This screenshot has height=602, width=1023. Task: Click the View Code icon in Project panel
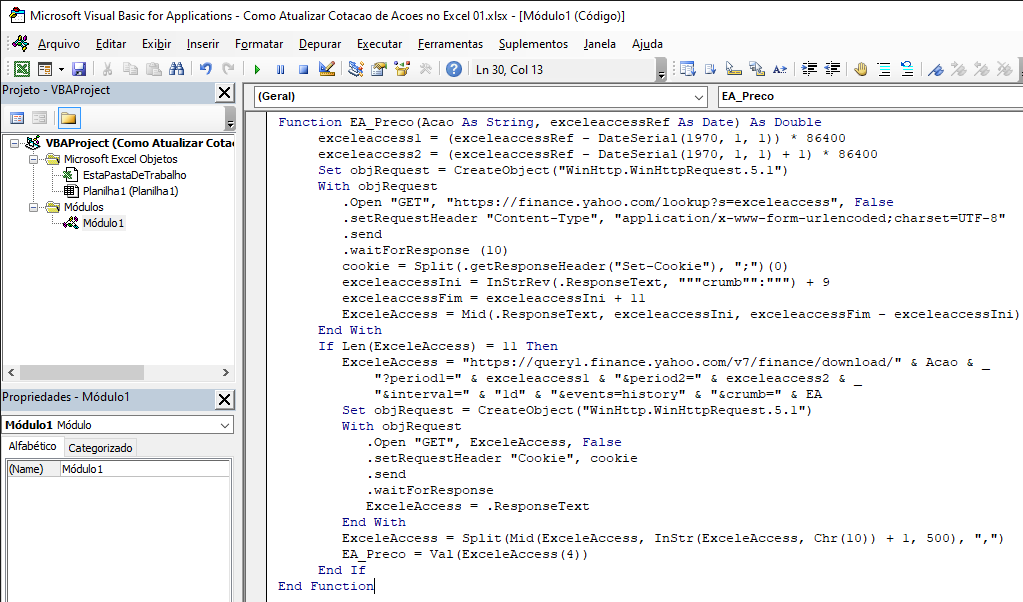click(18, 118)
